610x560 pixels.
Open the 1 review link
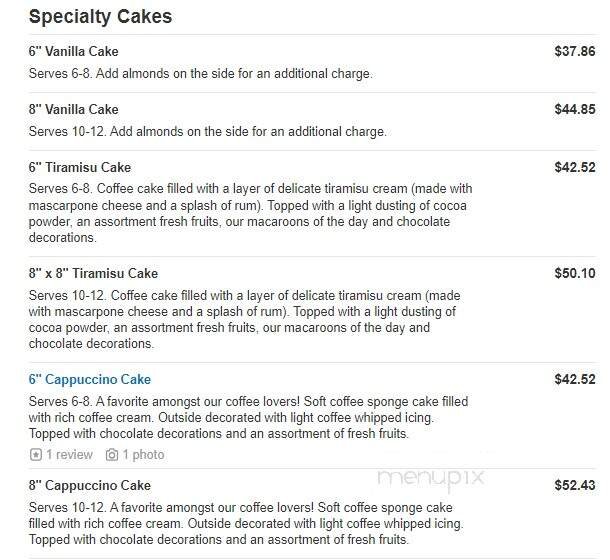click(x=69, y=455)
